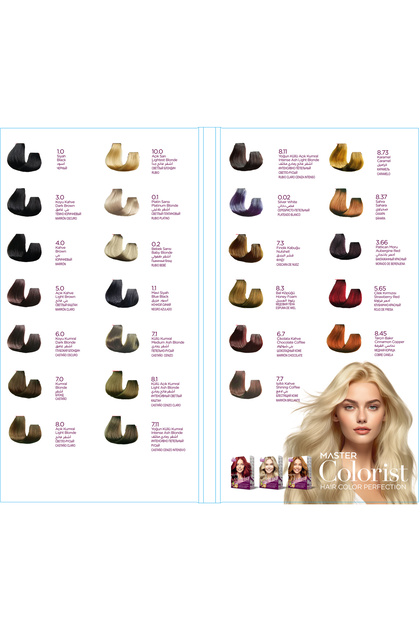Select the 6.7 Chocolate Coffee hair swatch
The width and height of the screenshot is (420, 630).
pos(246,339)
